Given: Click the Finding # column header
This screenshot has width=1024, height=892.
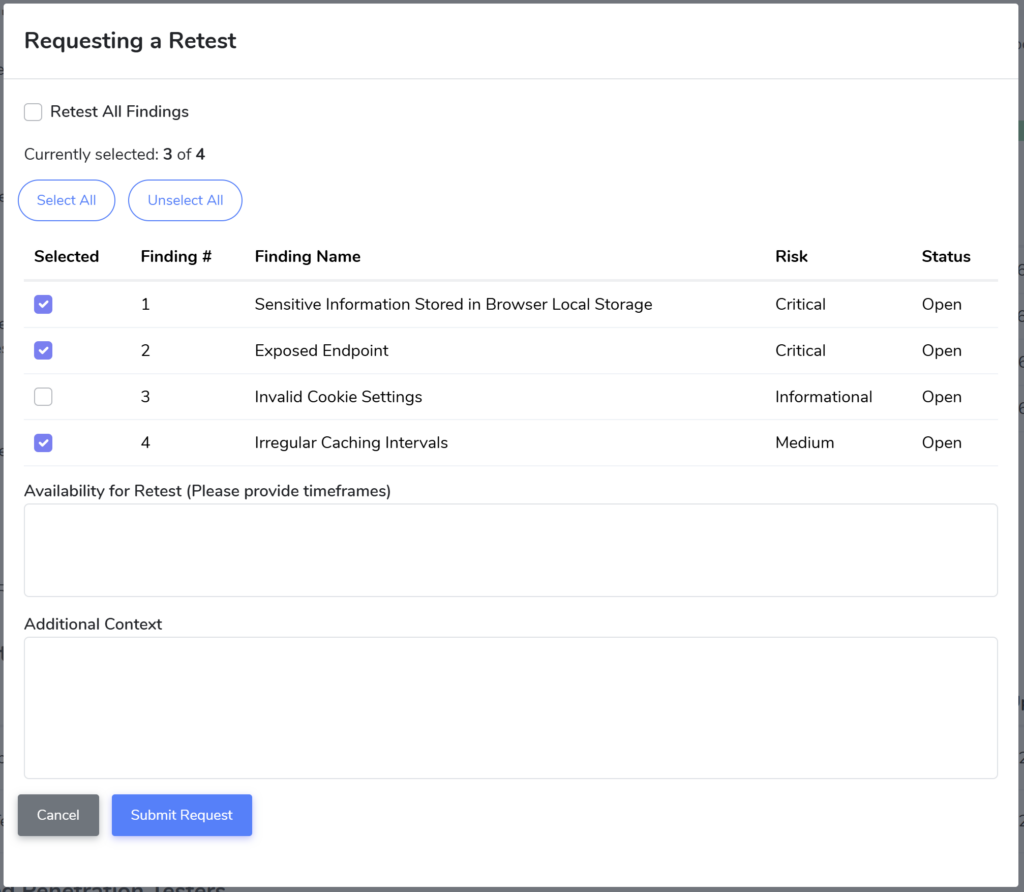Looking at the screenshot, I should [x=176, y=257].
